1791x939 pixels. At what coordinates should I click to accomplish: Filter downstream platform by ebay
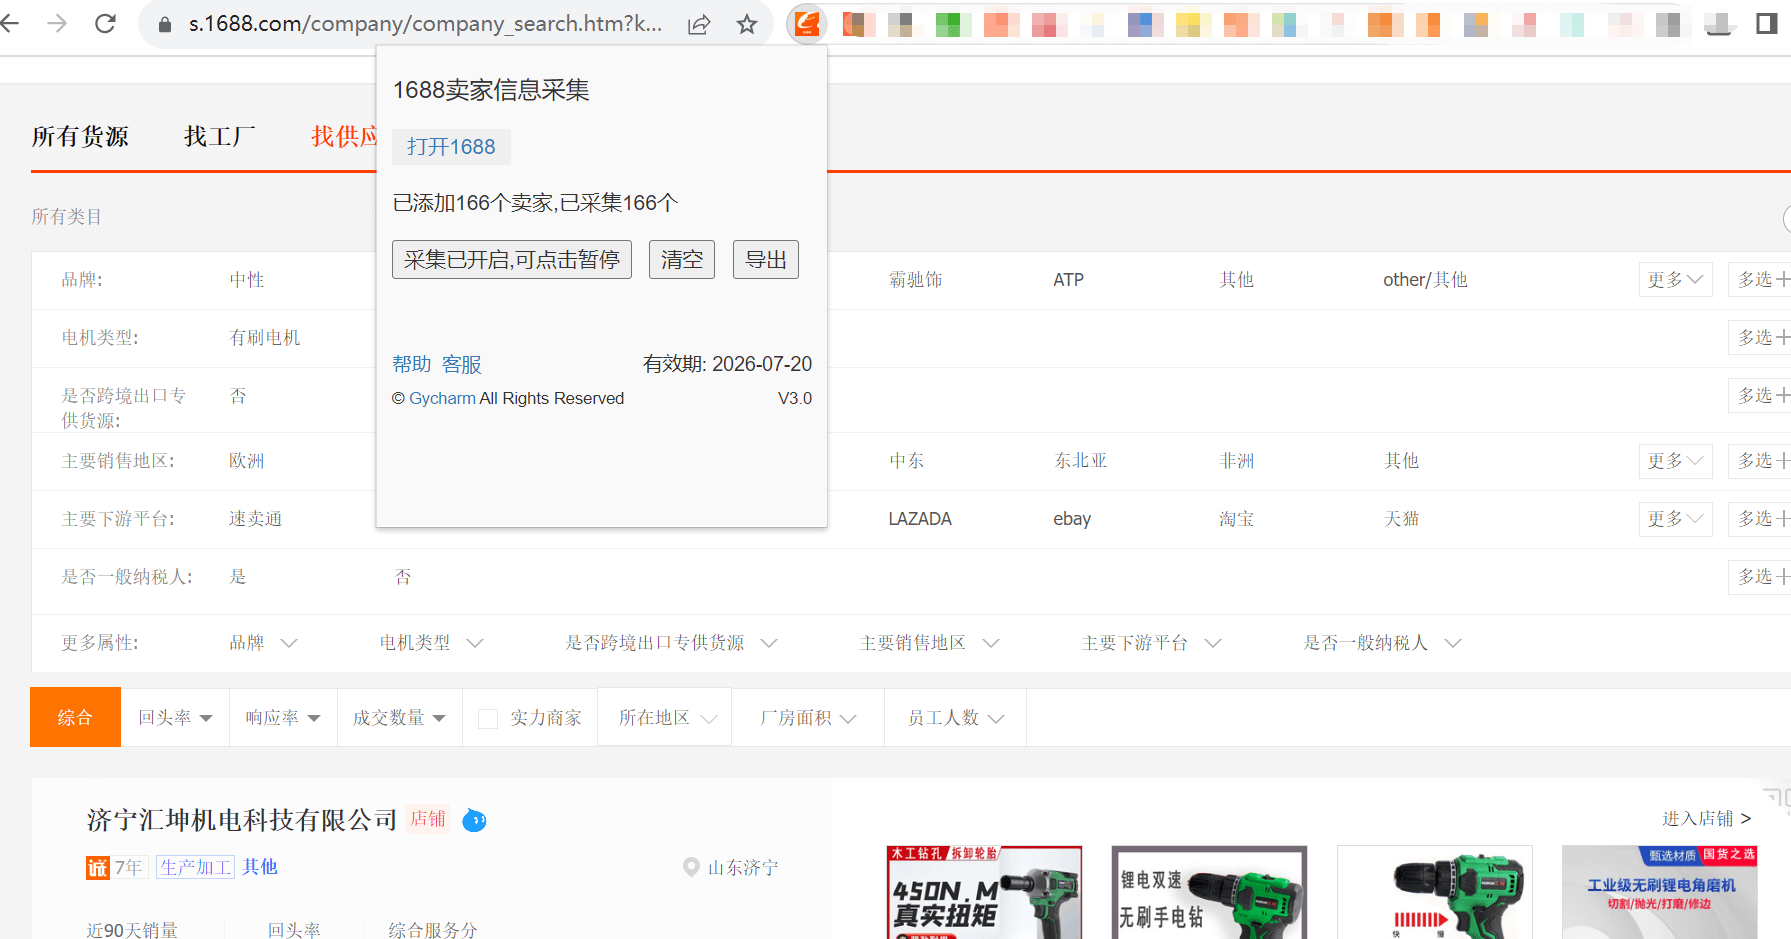coord(1072,519)
